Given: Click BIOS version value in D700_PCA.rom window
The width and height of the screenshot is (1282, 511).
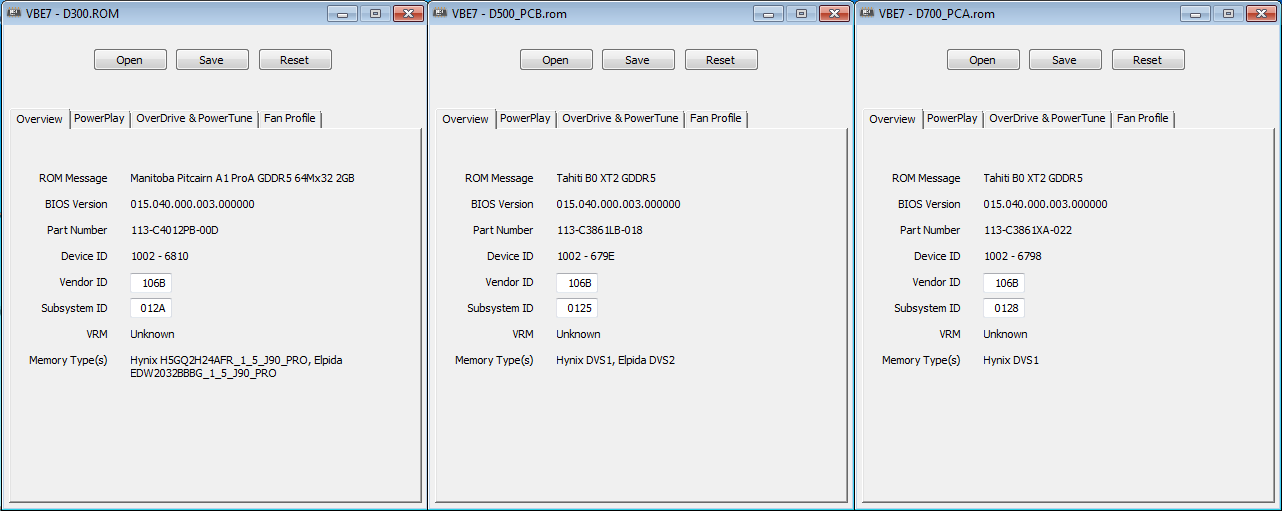Looking at the screenshot, I should pyautogui.click(x=1046, y=205).
